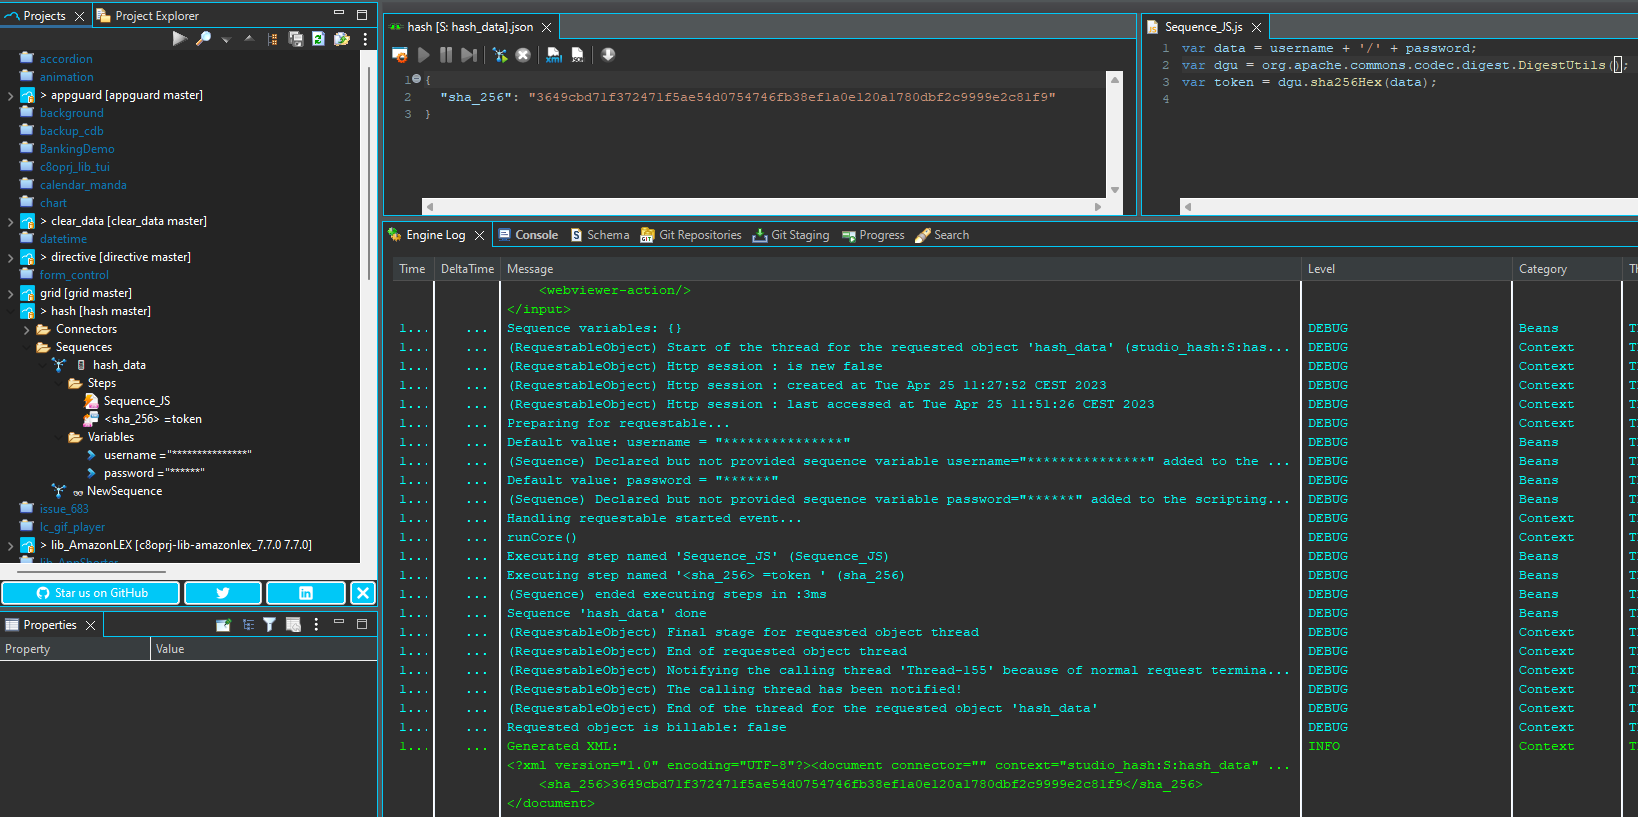Click the XML output icon in the editor toolbar
The width and height of the screenshot is (1638, 817).
coord(554,55)
